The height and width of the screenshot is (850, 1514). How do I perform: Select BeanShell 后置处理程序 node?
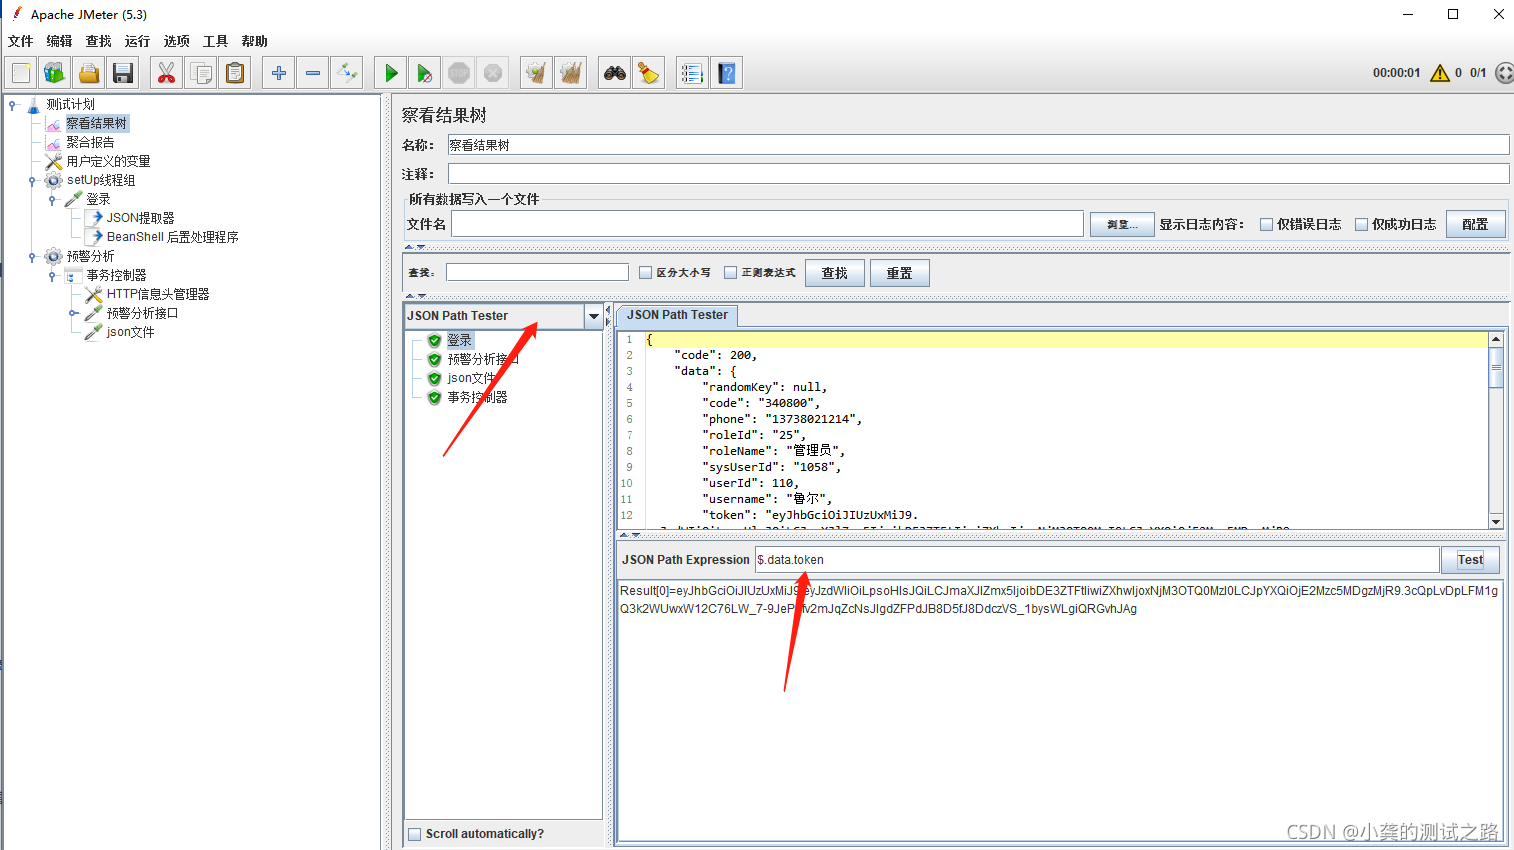tap(172, 237)
